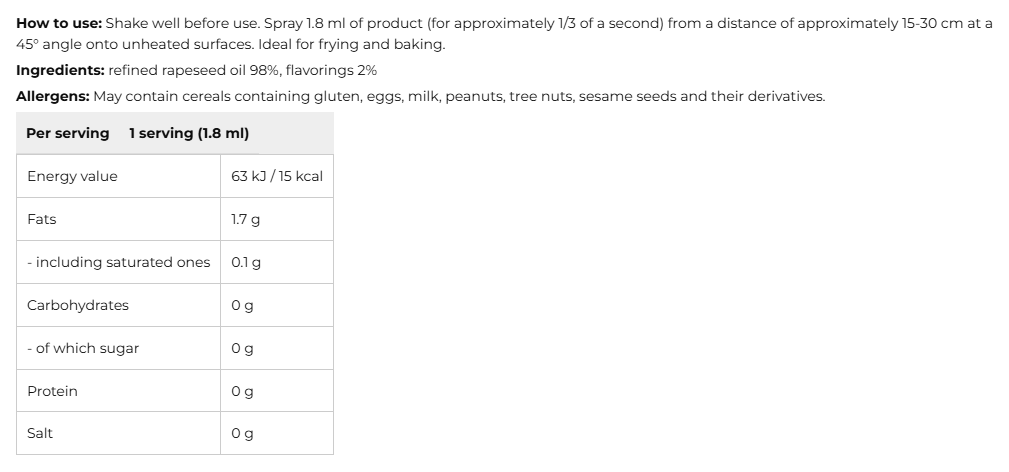Image resolution: width=1009 pixels, height=472 pixels.
Task: Click the 'Allergens:' bold label
Action: 53,97
